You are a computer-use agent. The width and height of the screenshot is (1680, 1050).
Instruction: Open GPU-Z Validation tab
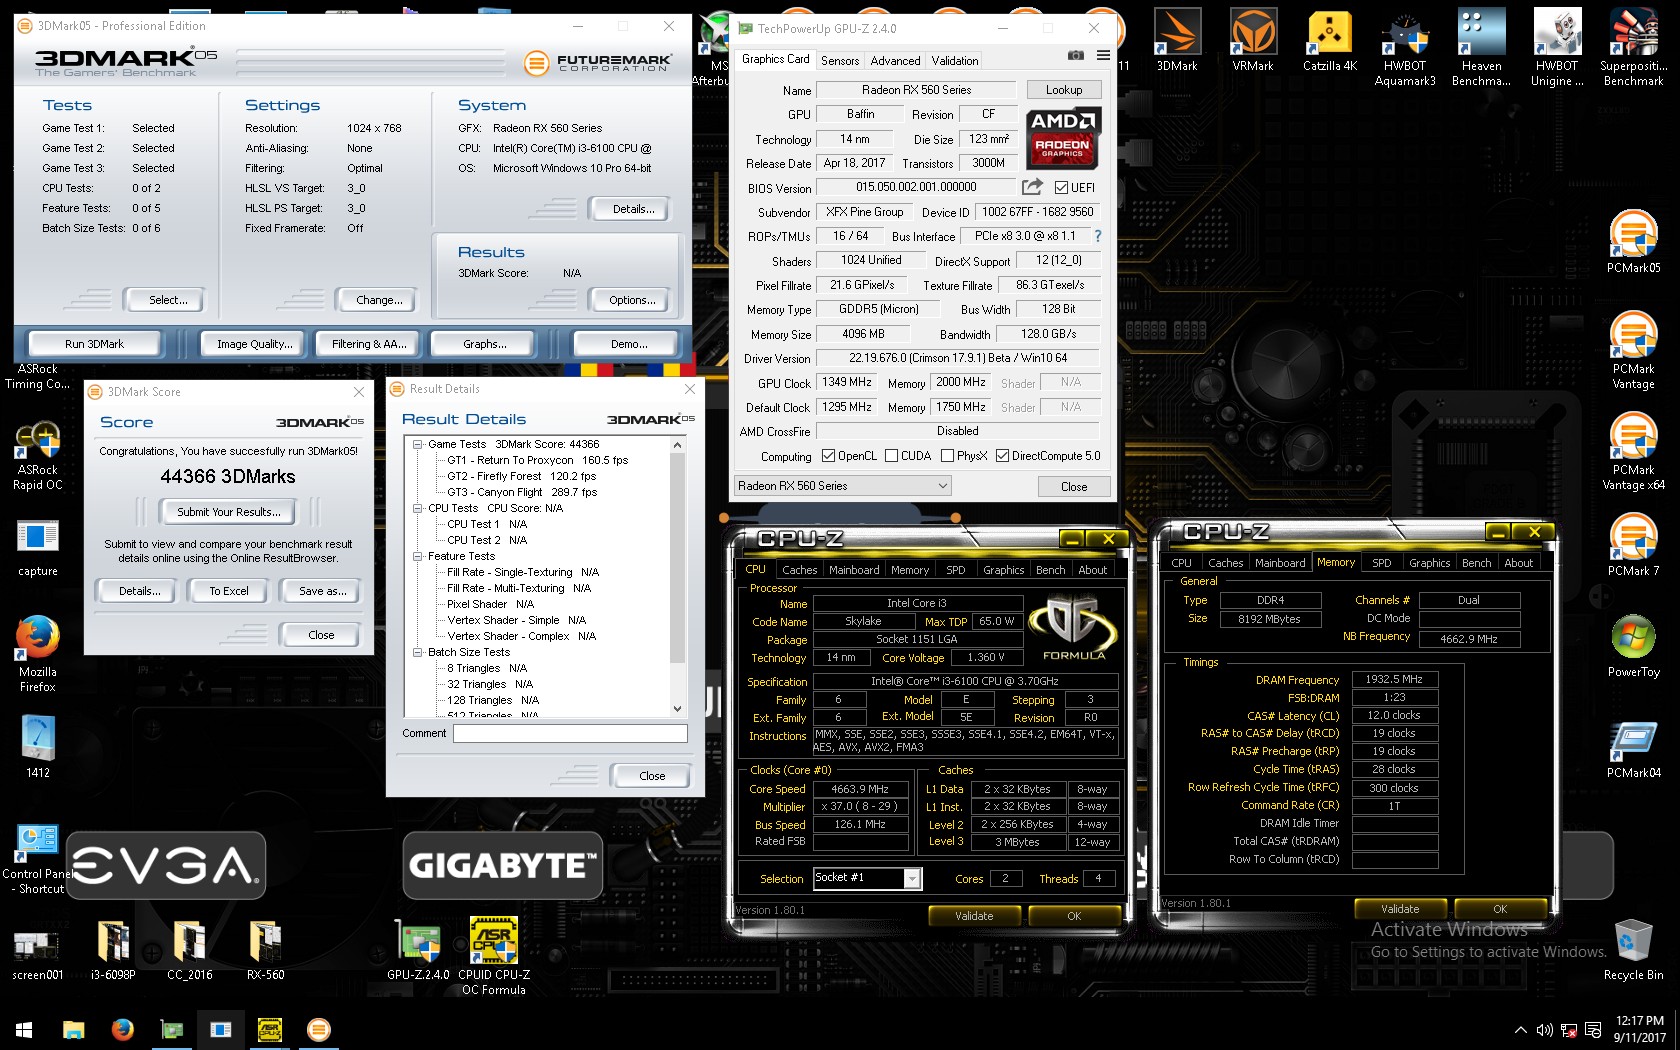[x=955, y=61]
